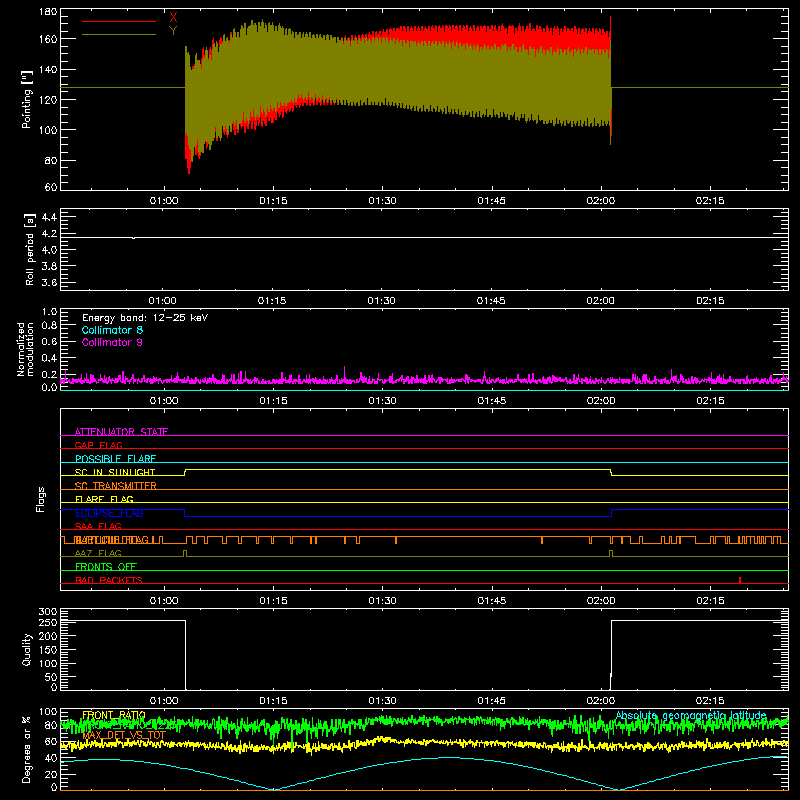
Task: Click the 3.6 value on Roll period axis
Action: tap(49, 282)
